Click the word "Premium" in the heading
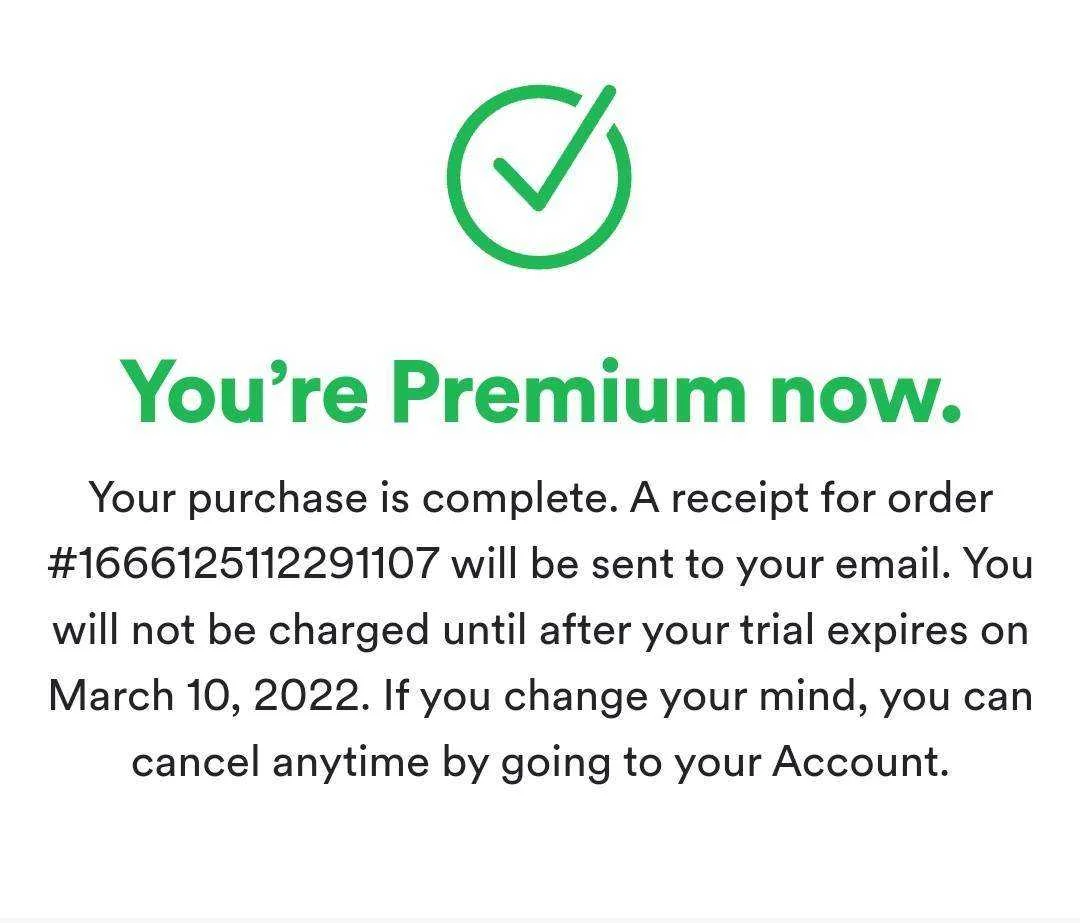This screenshot has width=1080, height=923. pyautogui.click(x=569, y=391)
